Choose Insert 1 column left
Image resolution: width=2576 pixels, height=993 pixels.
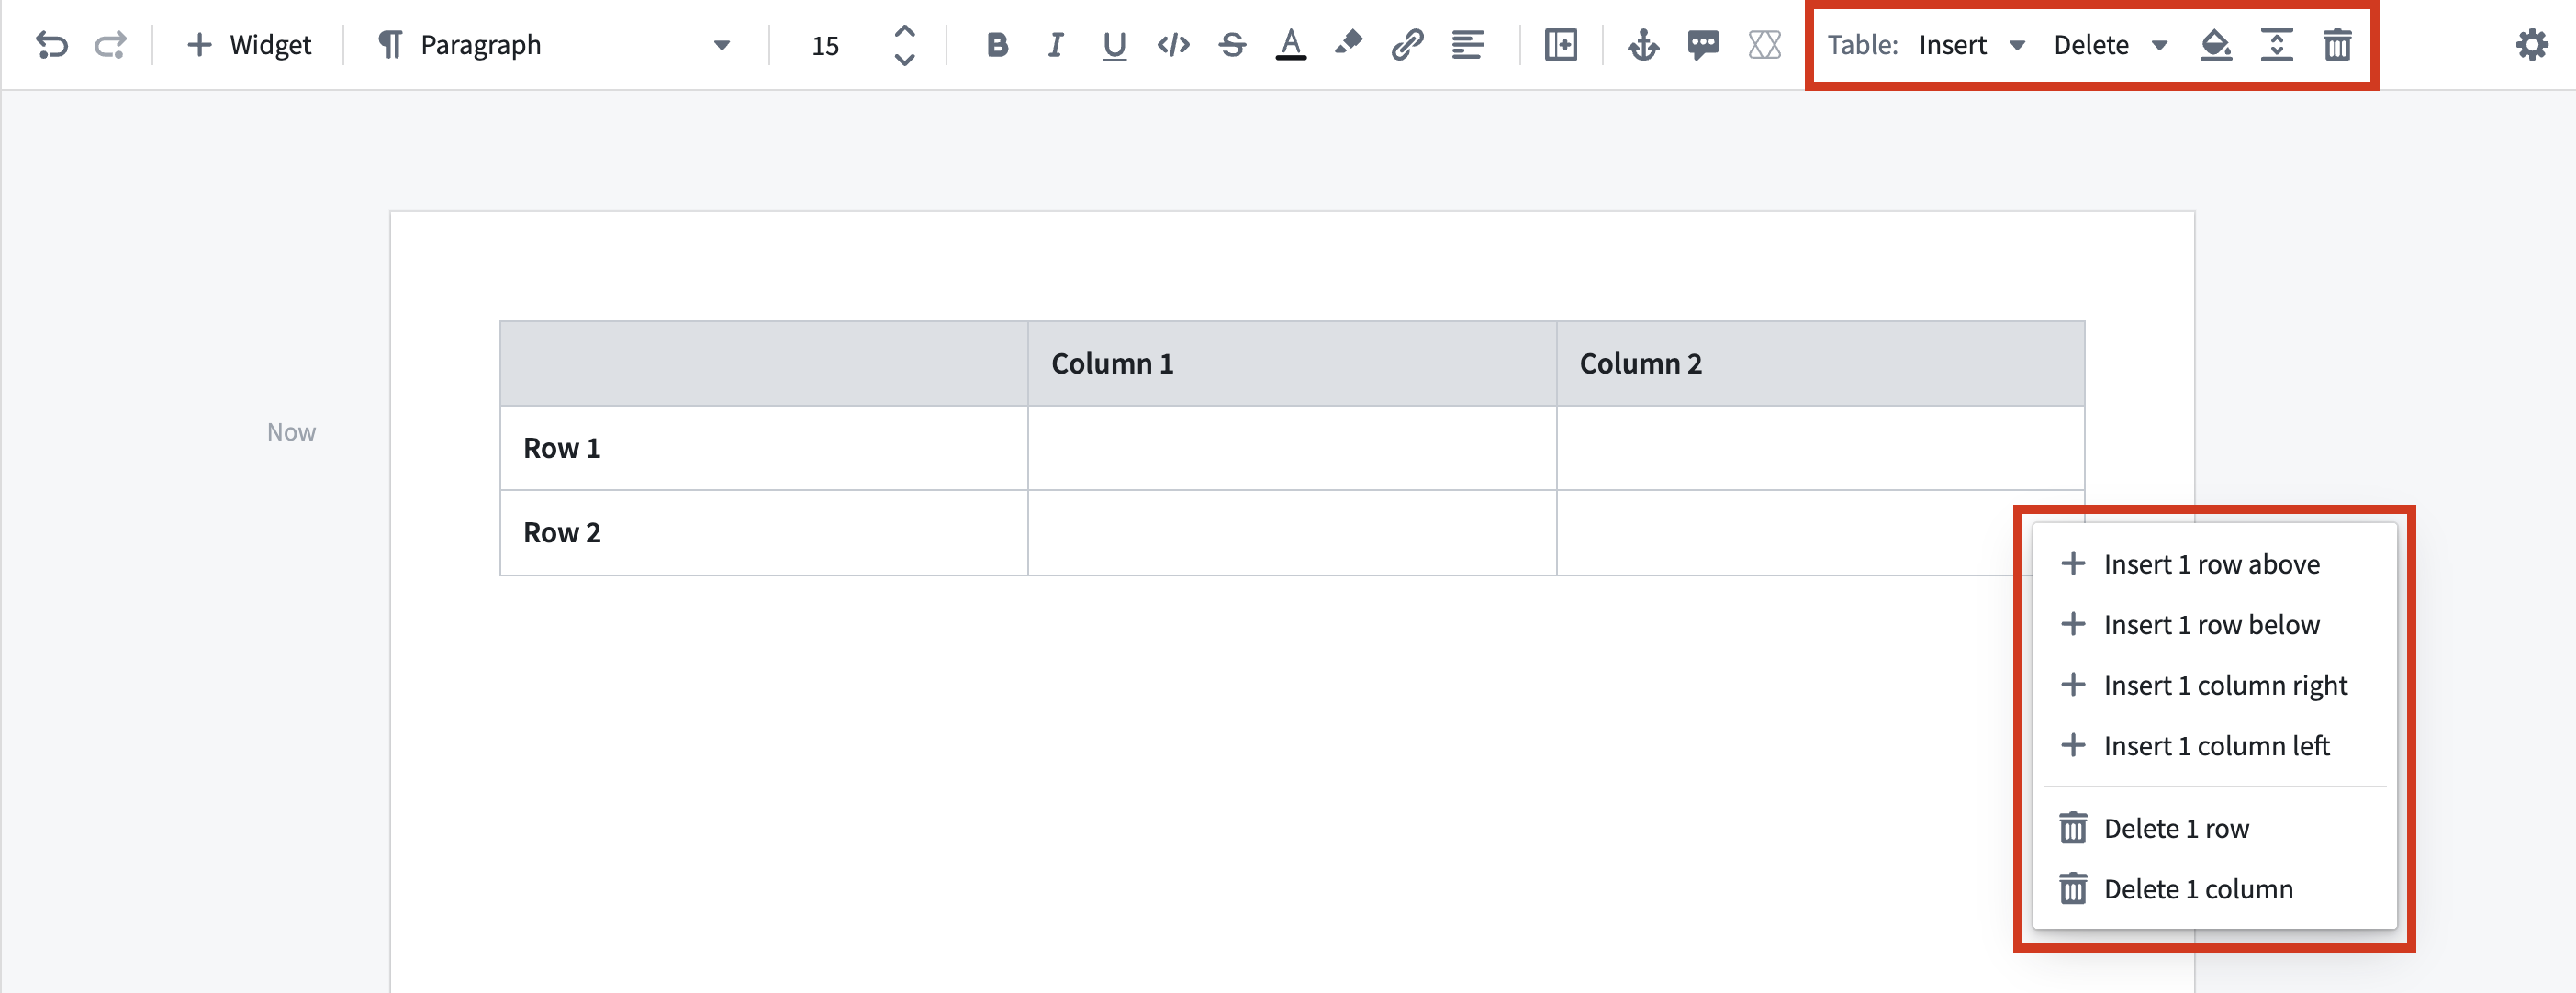[x=2215, y=746]
